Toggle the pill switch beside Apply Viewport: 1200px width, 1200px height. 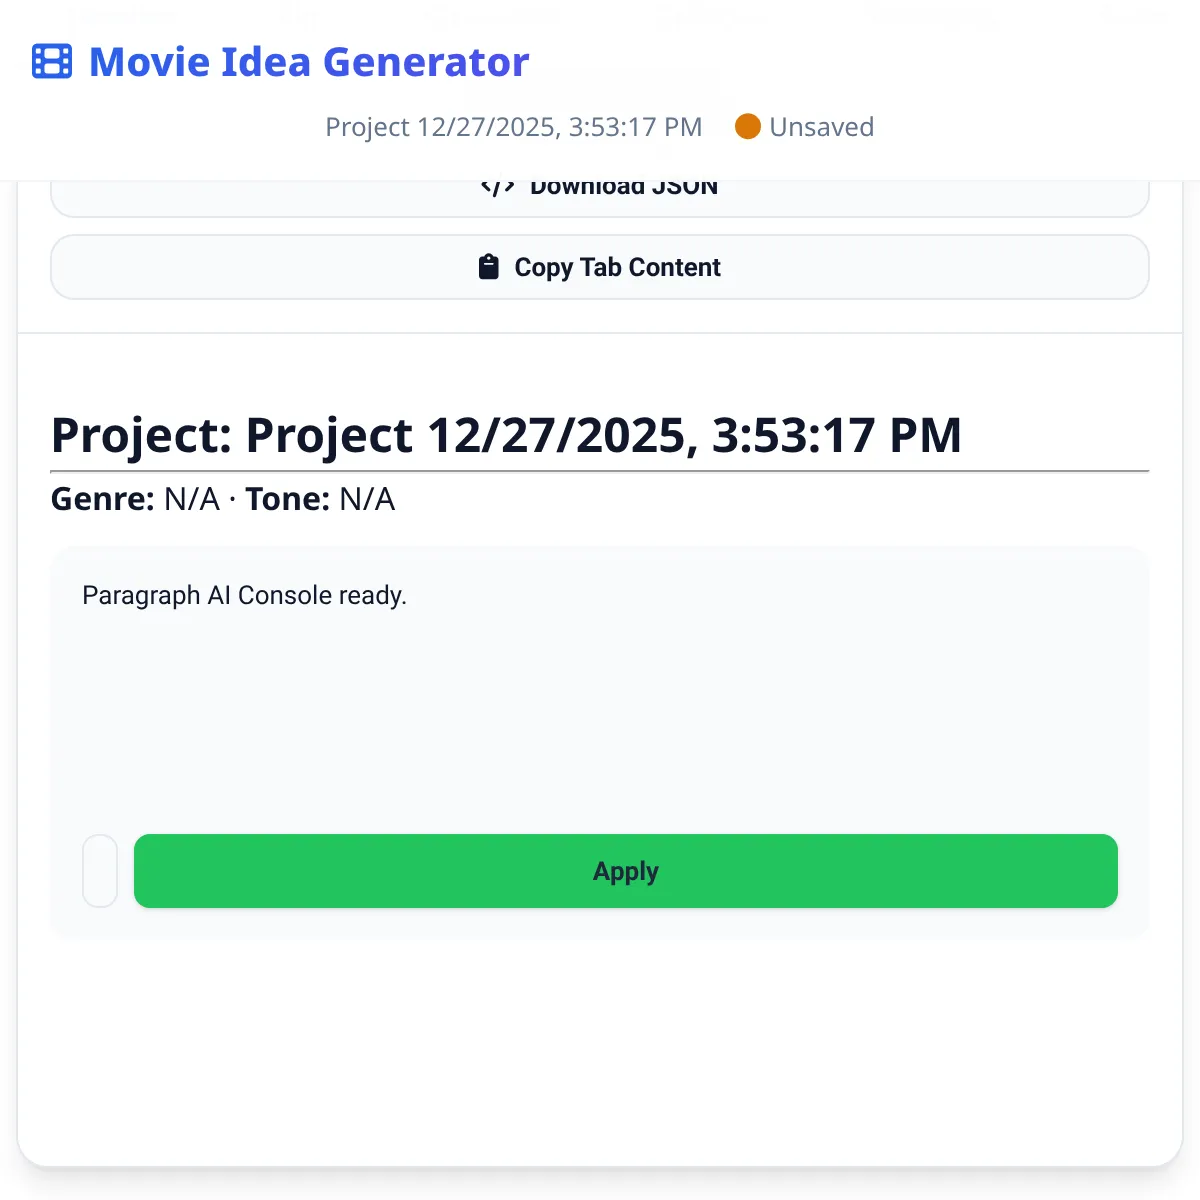click(x=100, y=870)
